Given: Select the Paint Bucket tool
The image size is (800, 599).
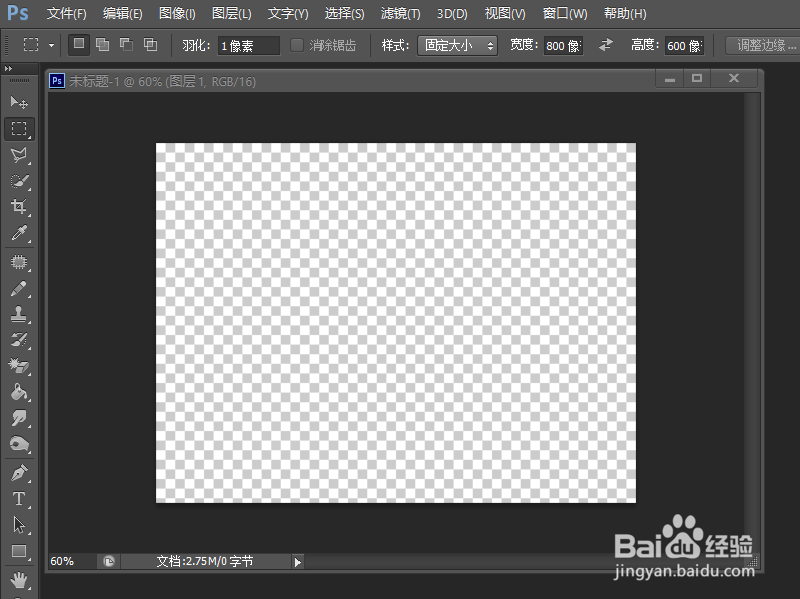Looking at the screenshot, I should click(x=19, y=392).
